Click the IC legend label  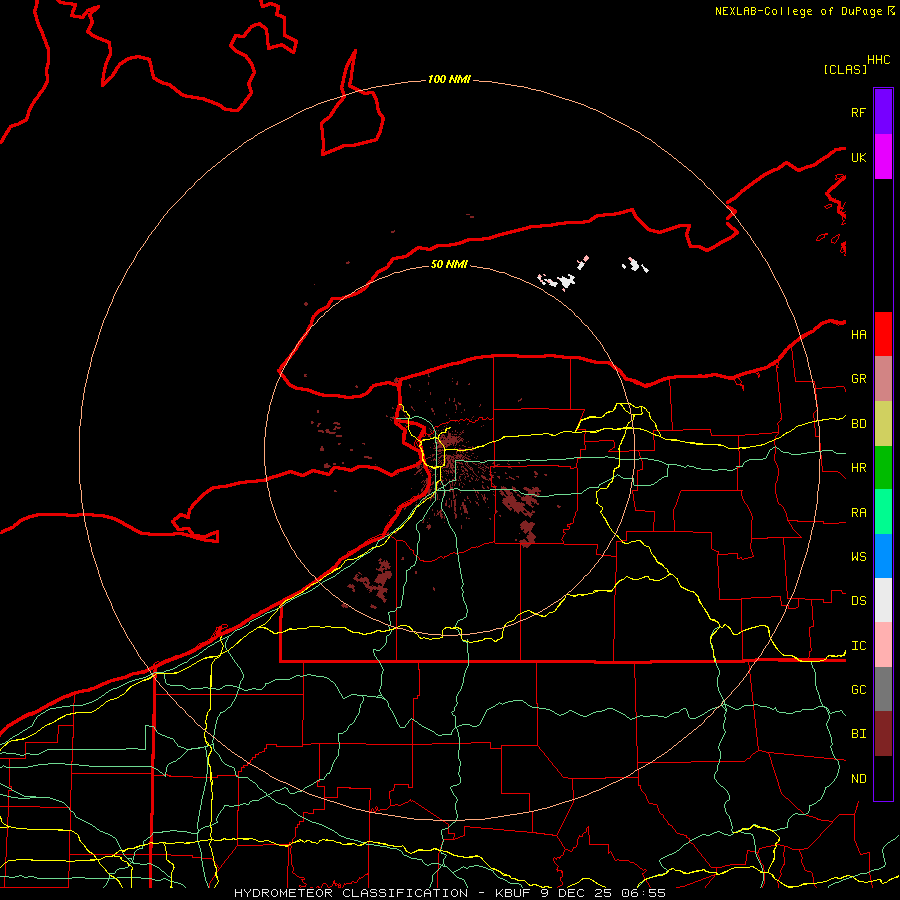(x=858, y=645)
